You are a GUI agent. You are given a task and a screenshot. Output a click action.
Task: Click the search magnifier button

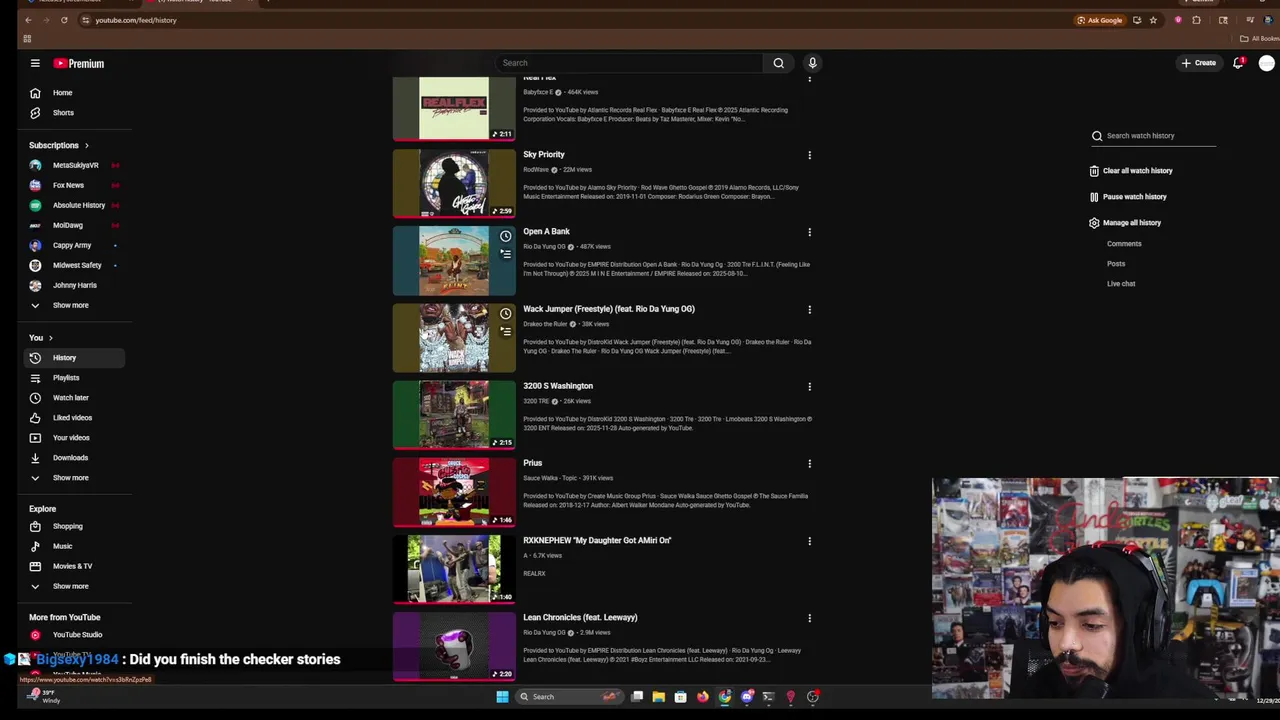click(x=778, y=63)
